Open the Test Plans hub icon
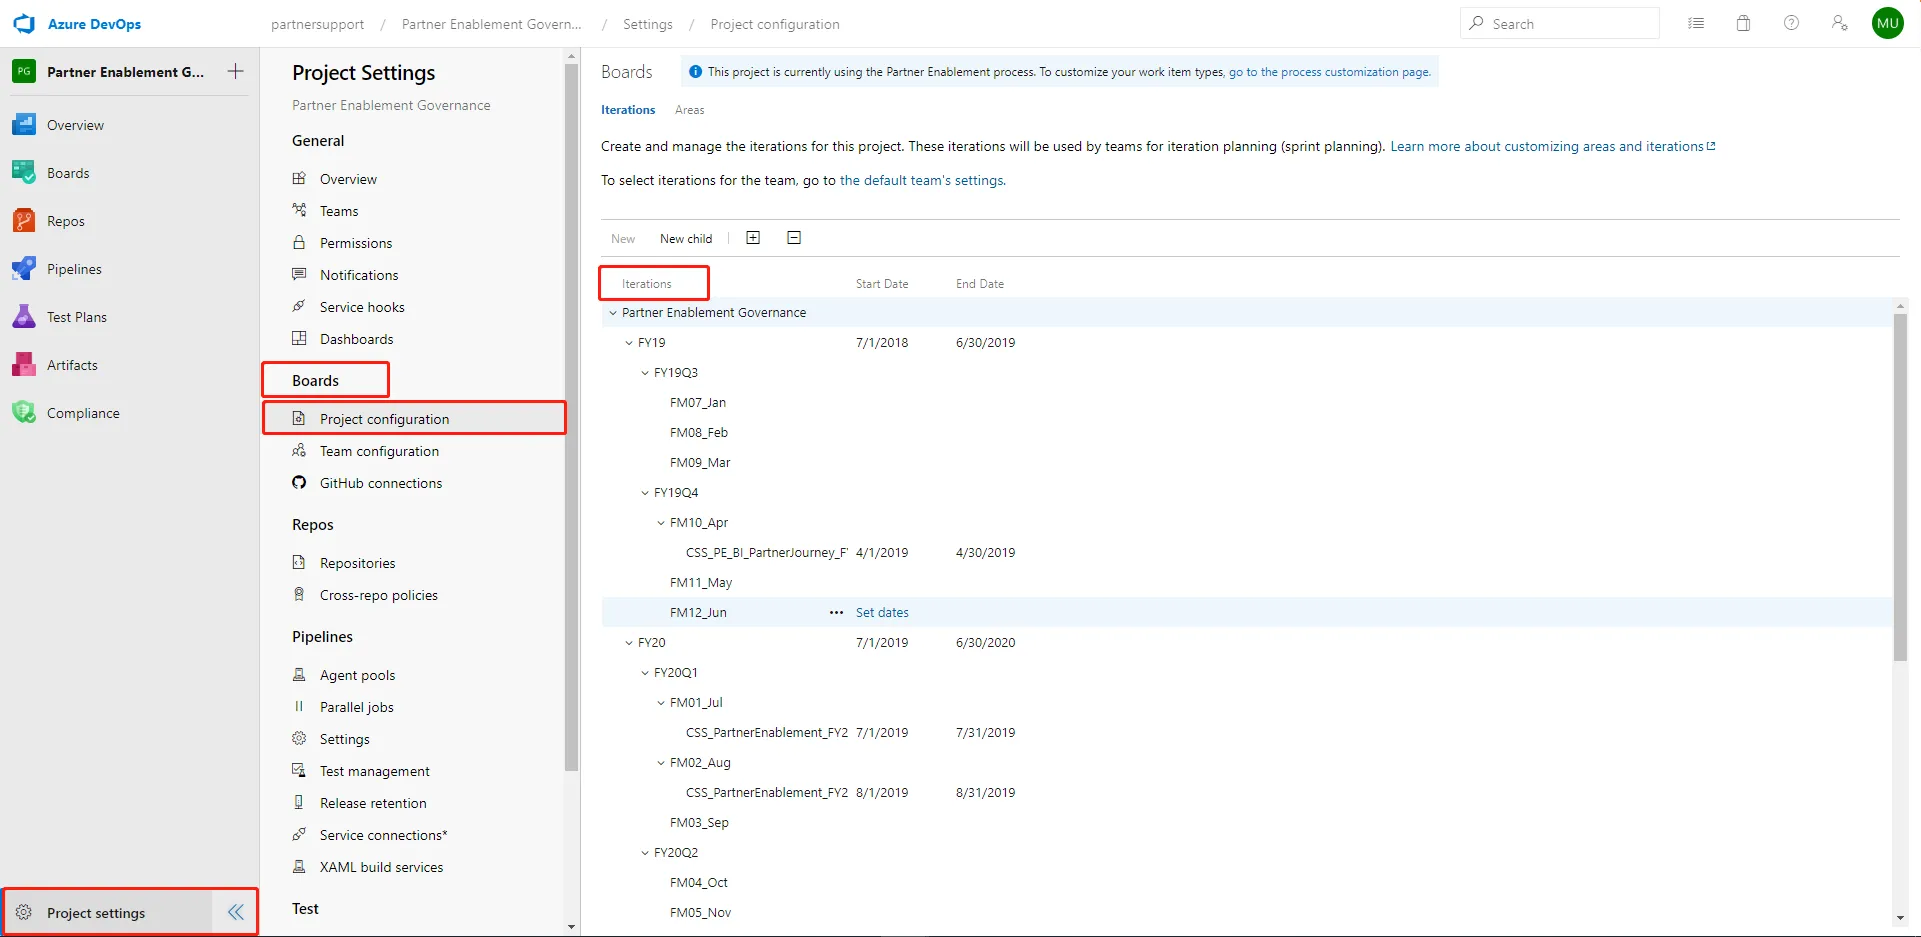 tap(24, 317)
